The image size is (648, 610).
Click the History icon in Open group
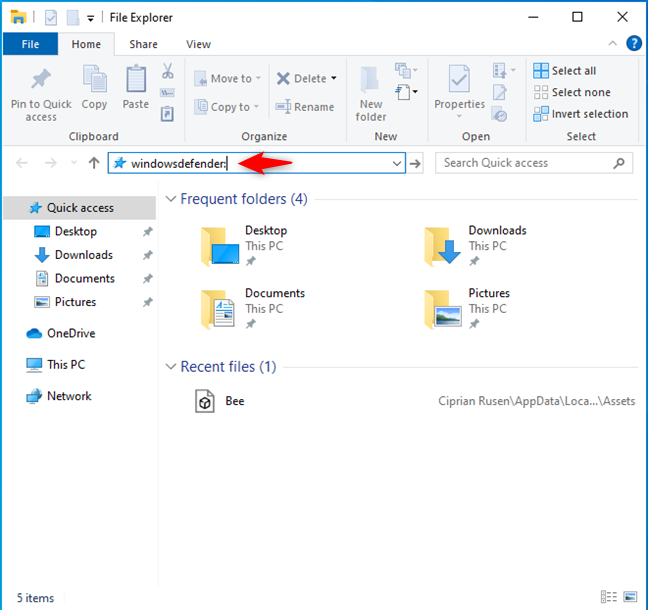click(500, 114)
